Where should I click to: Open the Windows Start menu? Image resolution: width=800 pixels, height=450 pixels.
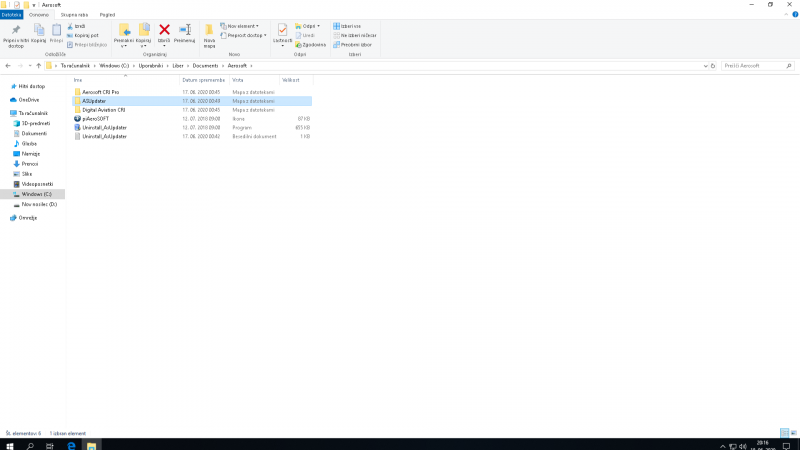[x=9, y=446]
